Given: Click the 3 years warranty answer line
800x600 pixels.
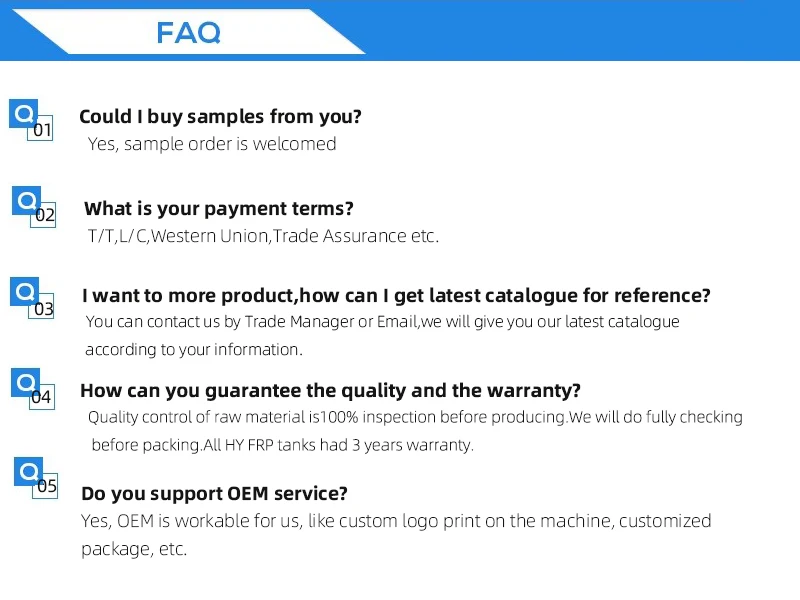Looking at the screenshot, I should tap(282, 445).
